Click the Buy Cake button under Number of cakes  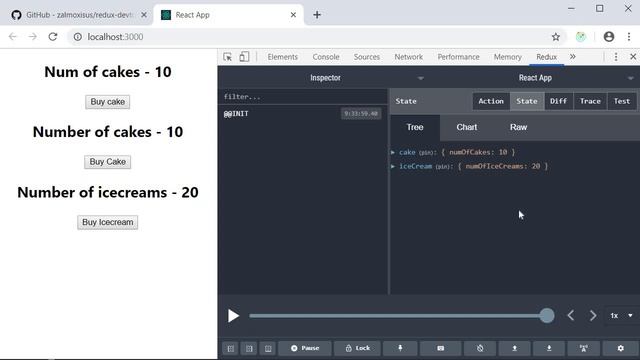(x=107, y=162)
